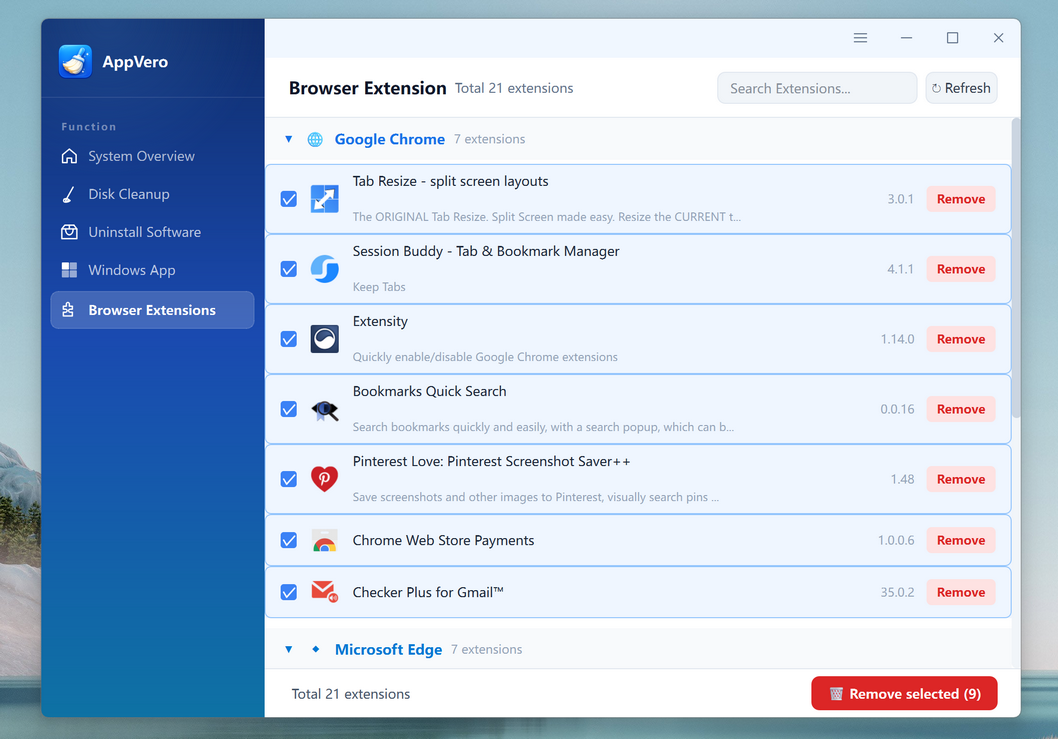Viewport: 1058px width, 739px height.
Task: Click the Pinterest Love title text
Action: pos(491,462)
